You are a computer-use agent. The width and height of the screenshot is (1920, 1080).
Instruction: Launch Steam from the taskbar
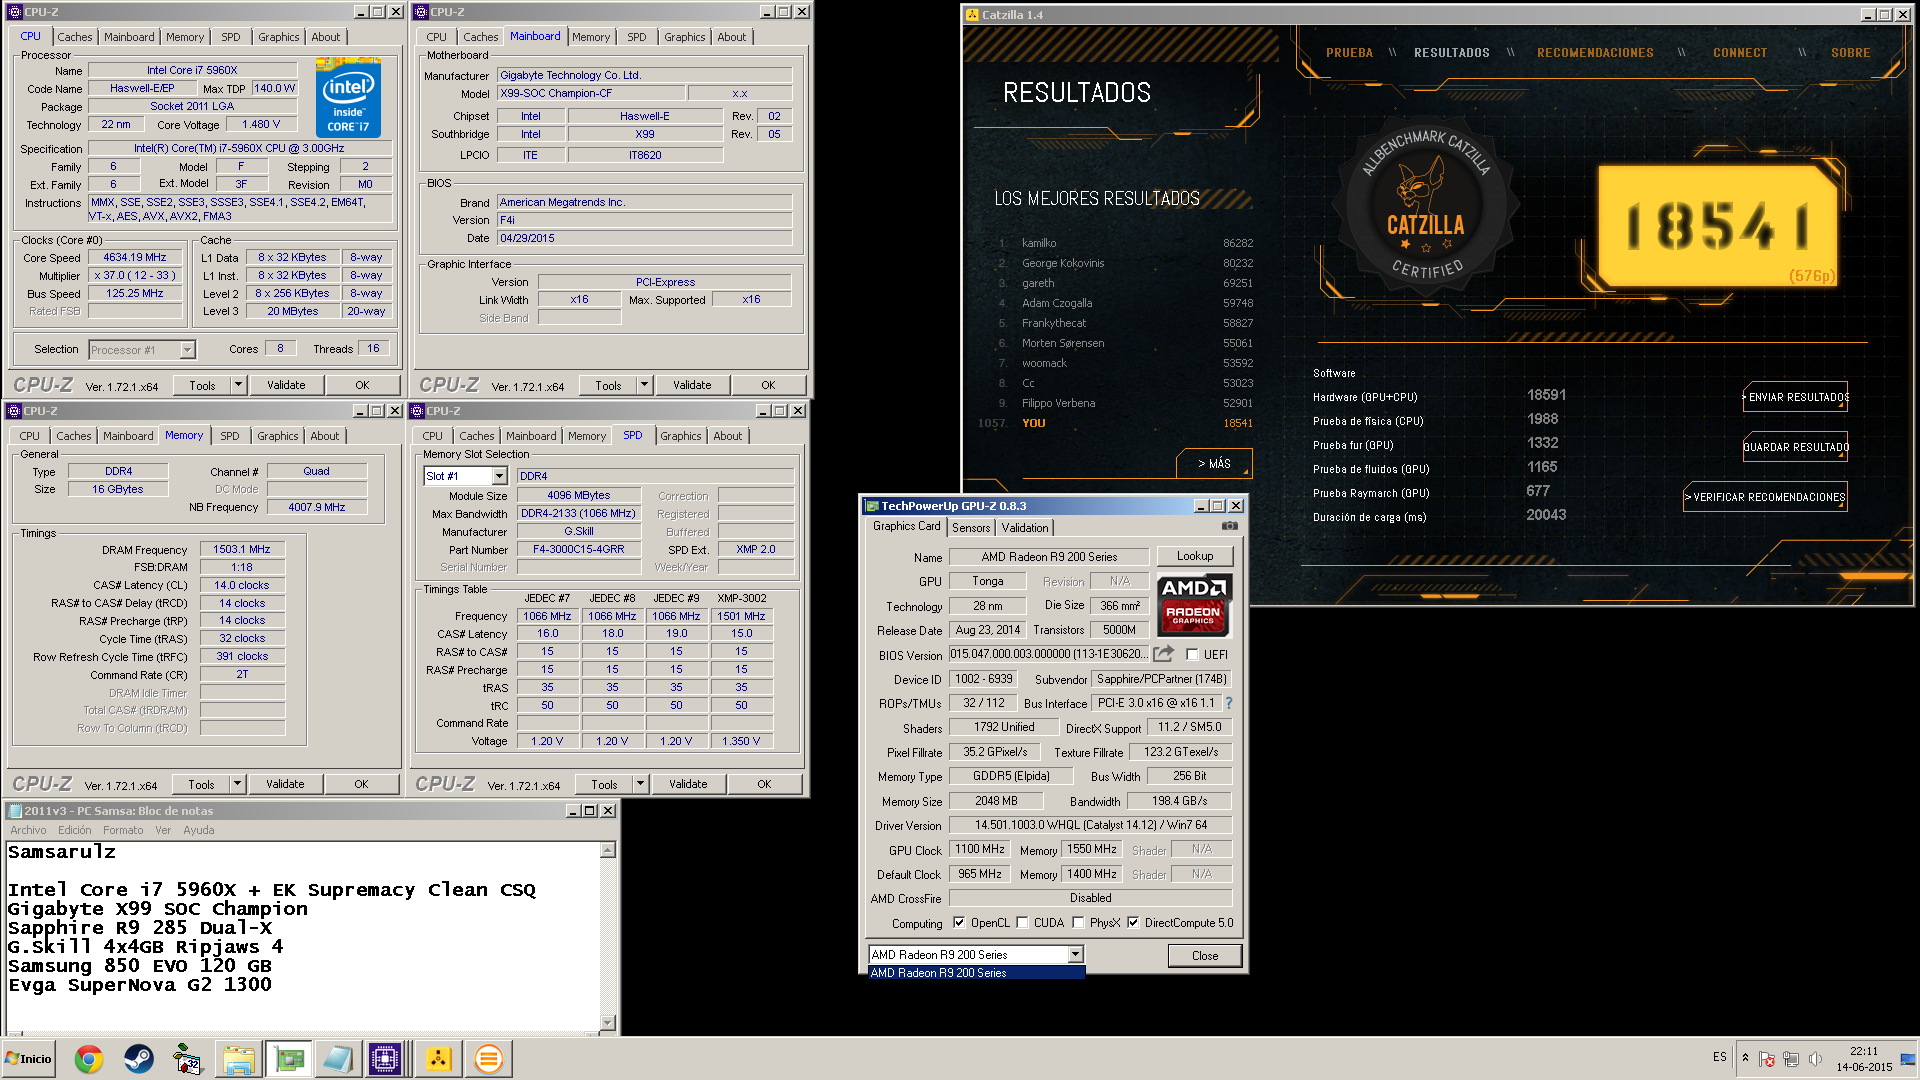point(139,1059)
